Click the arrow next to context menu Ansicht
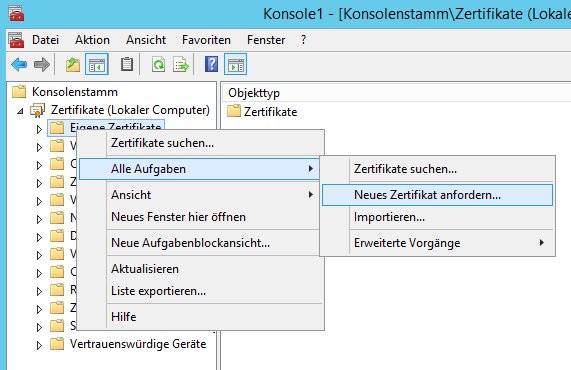Viewport: 571px width, 370px height. pyautogui.click(x=311, y=194)
